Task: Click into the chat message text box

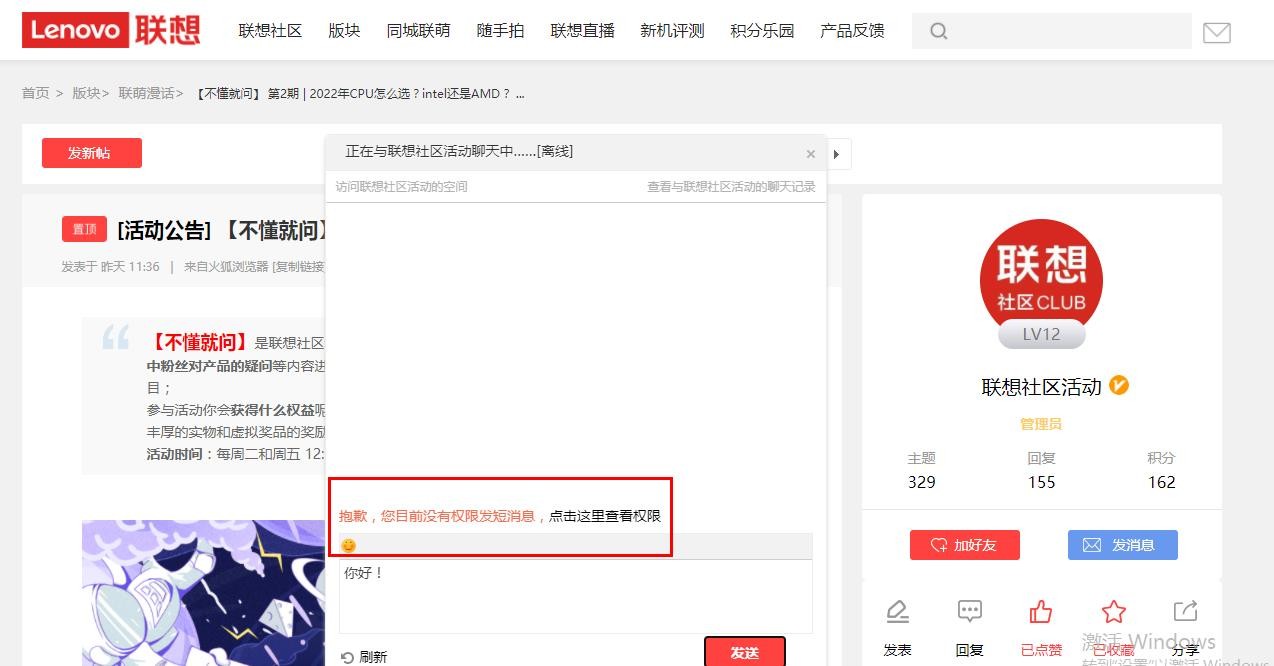Action: (575, 595)
